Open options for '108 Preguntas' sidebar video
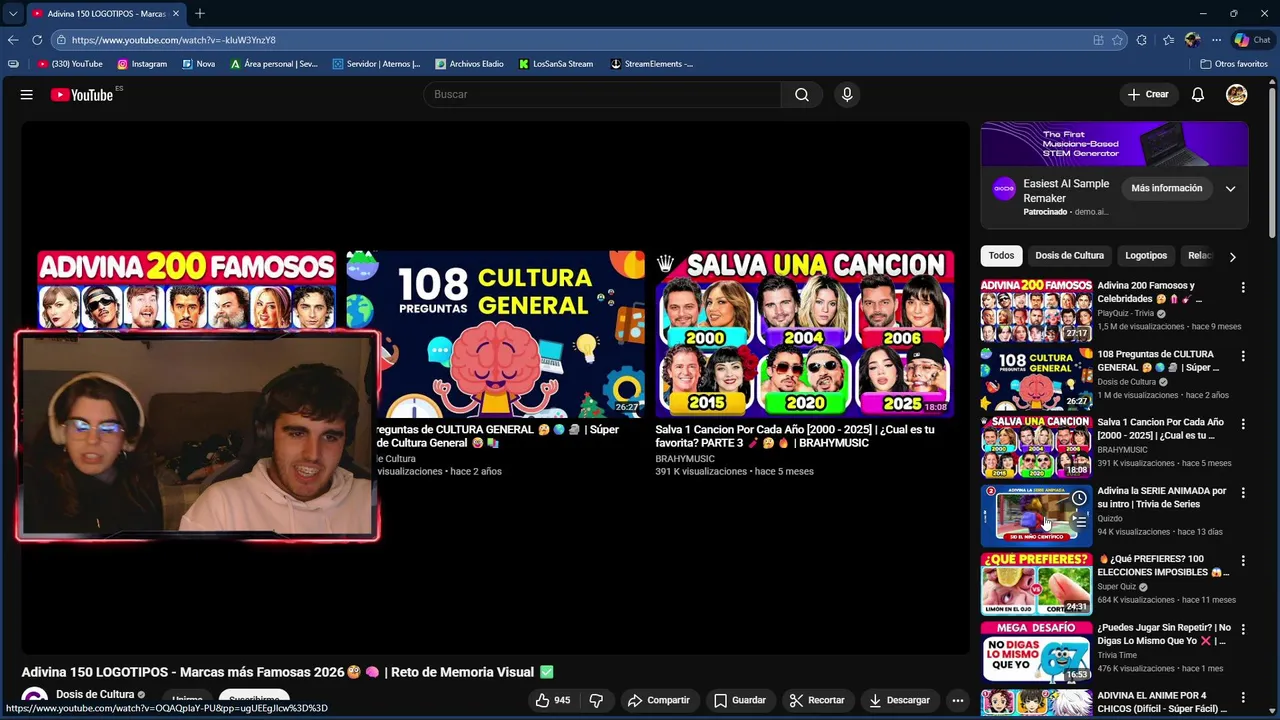This screenshot has width=1280, height=720. 1243,356
